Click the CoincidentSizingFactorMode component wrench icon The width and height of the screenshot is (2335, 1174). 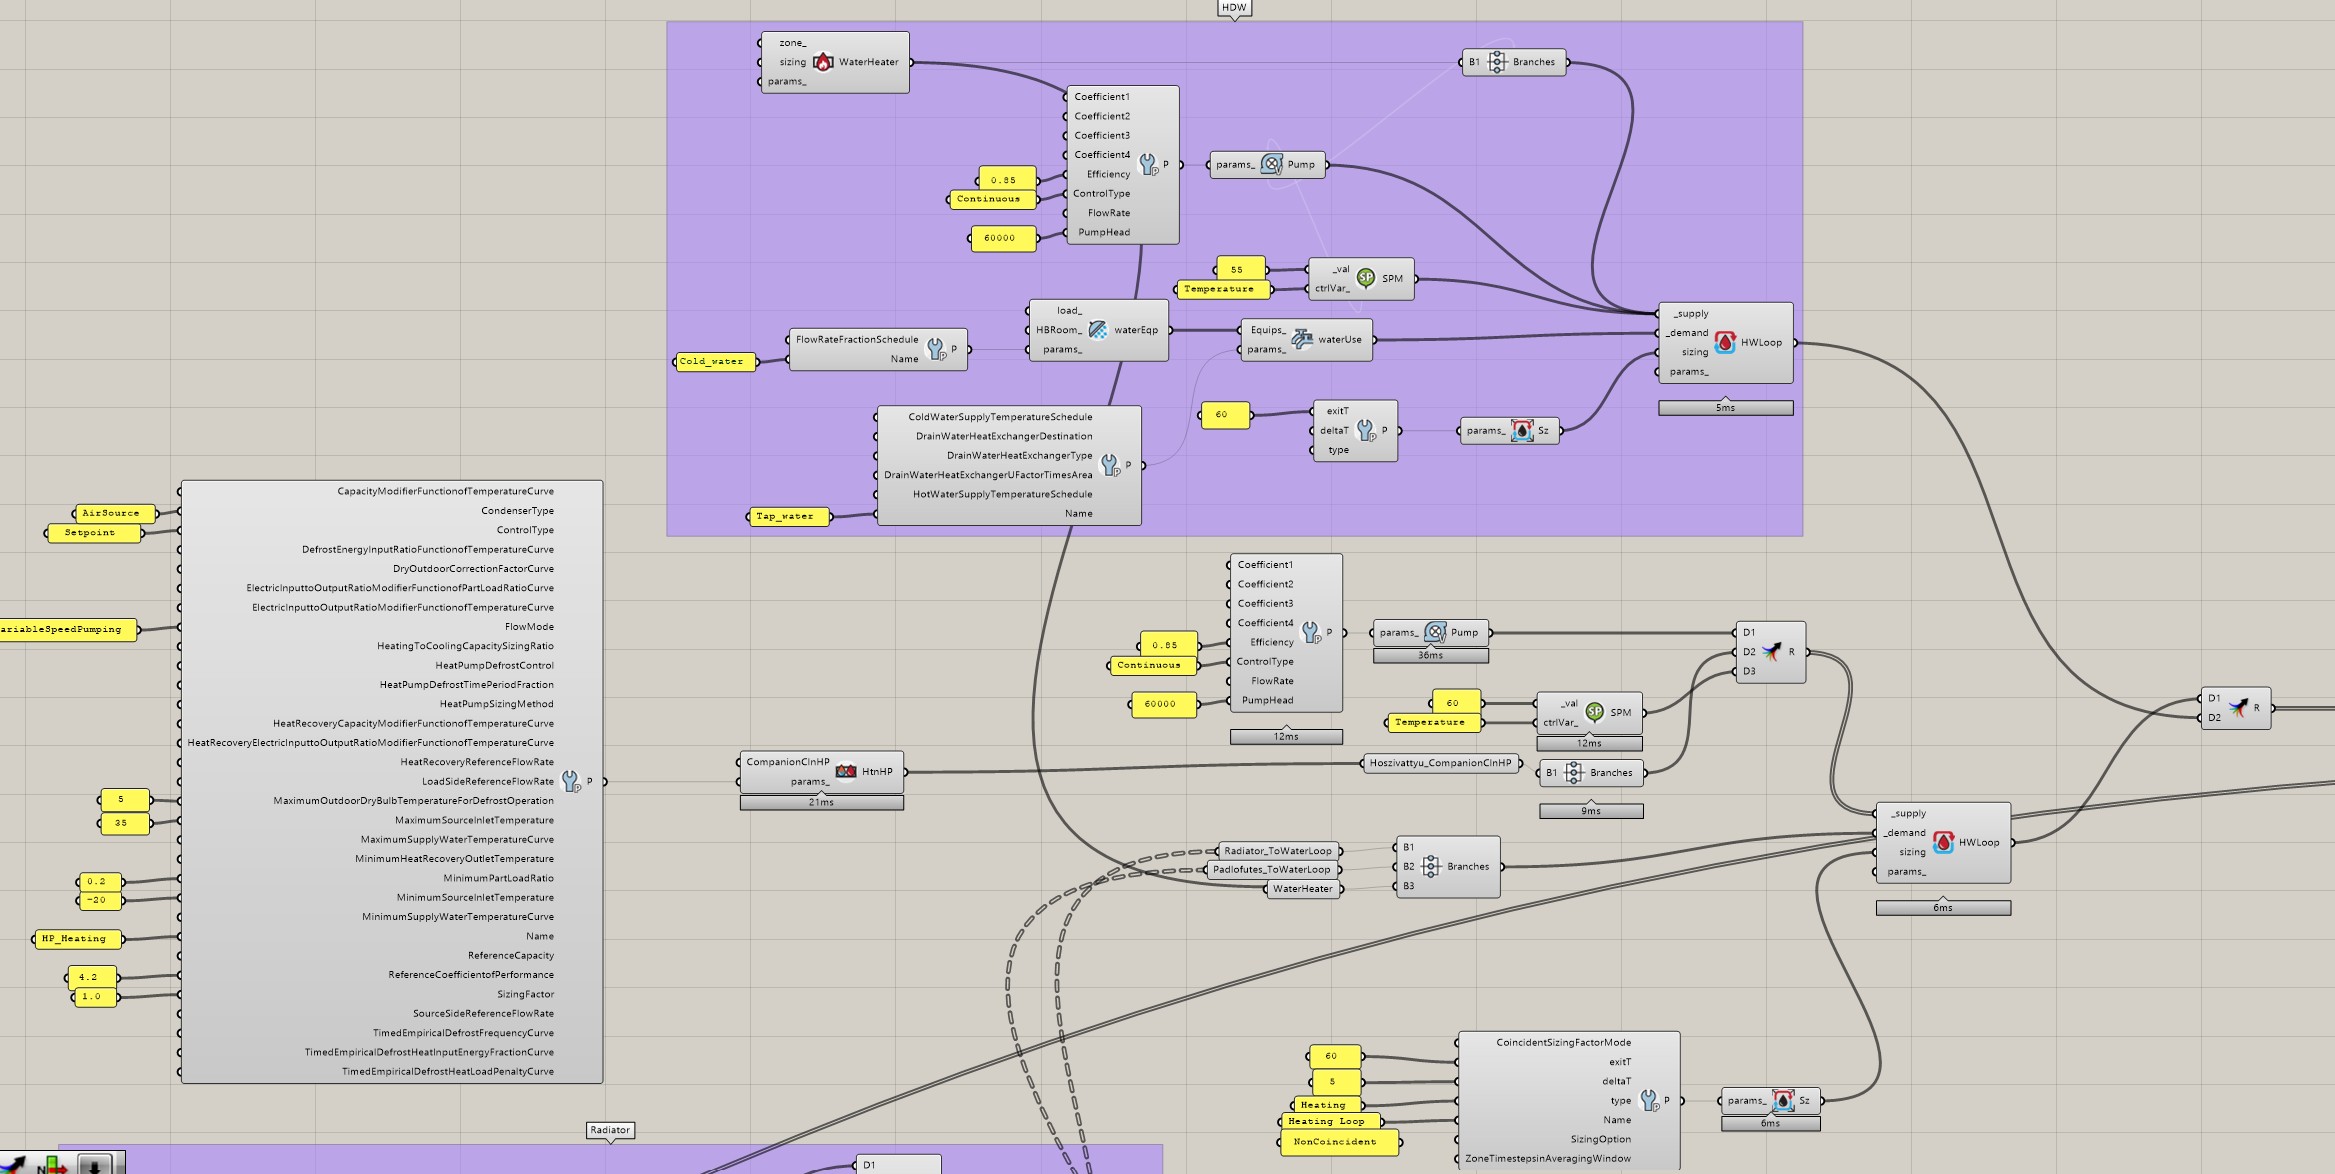tap(1650, 1100)
